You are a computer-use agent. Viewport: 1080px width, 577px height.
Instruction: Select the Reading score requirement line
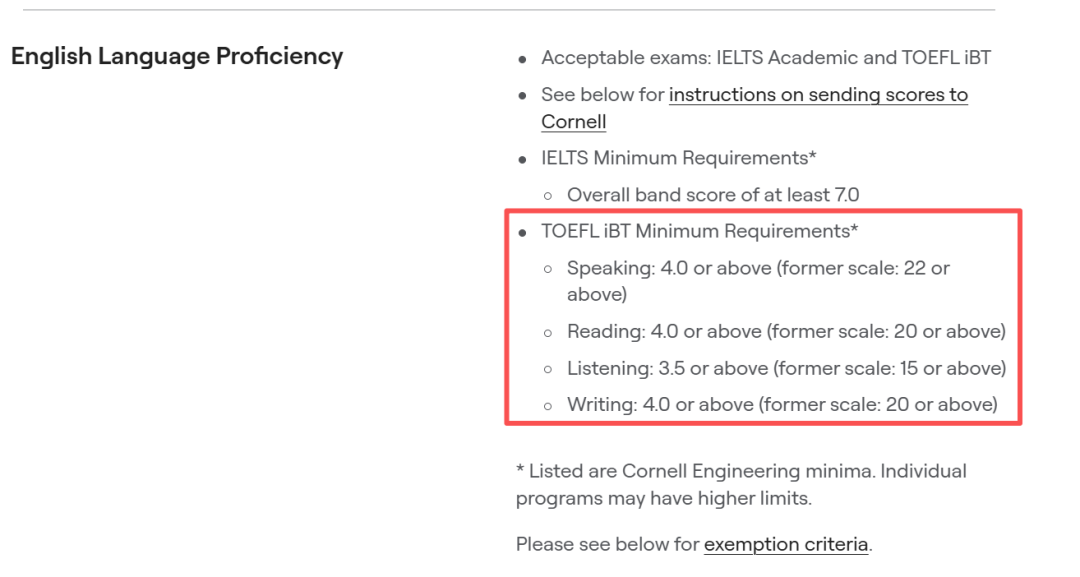(786, 331)
